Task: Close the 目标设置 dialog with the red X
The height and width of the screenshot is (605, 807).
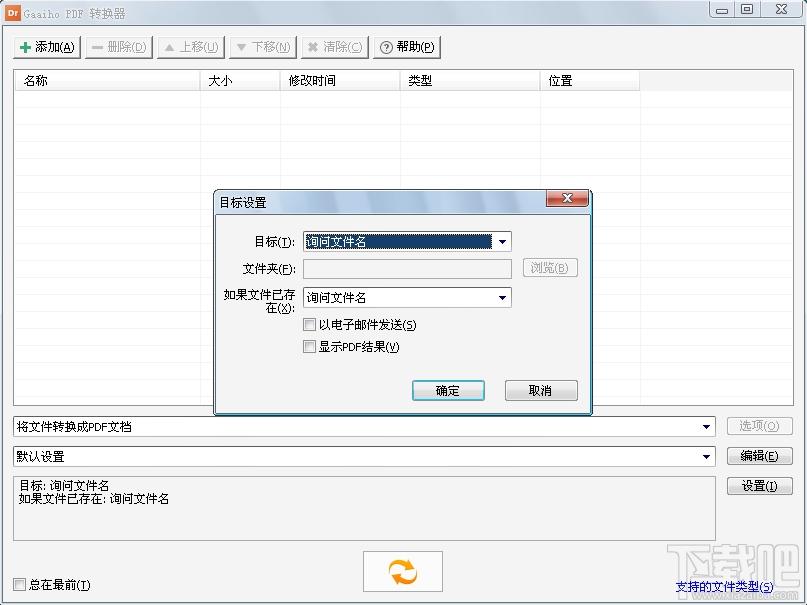Action: 566,201
